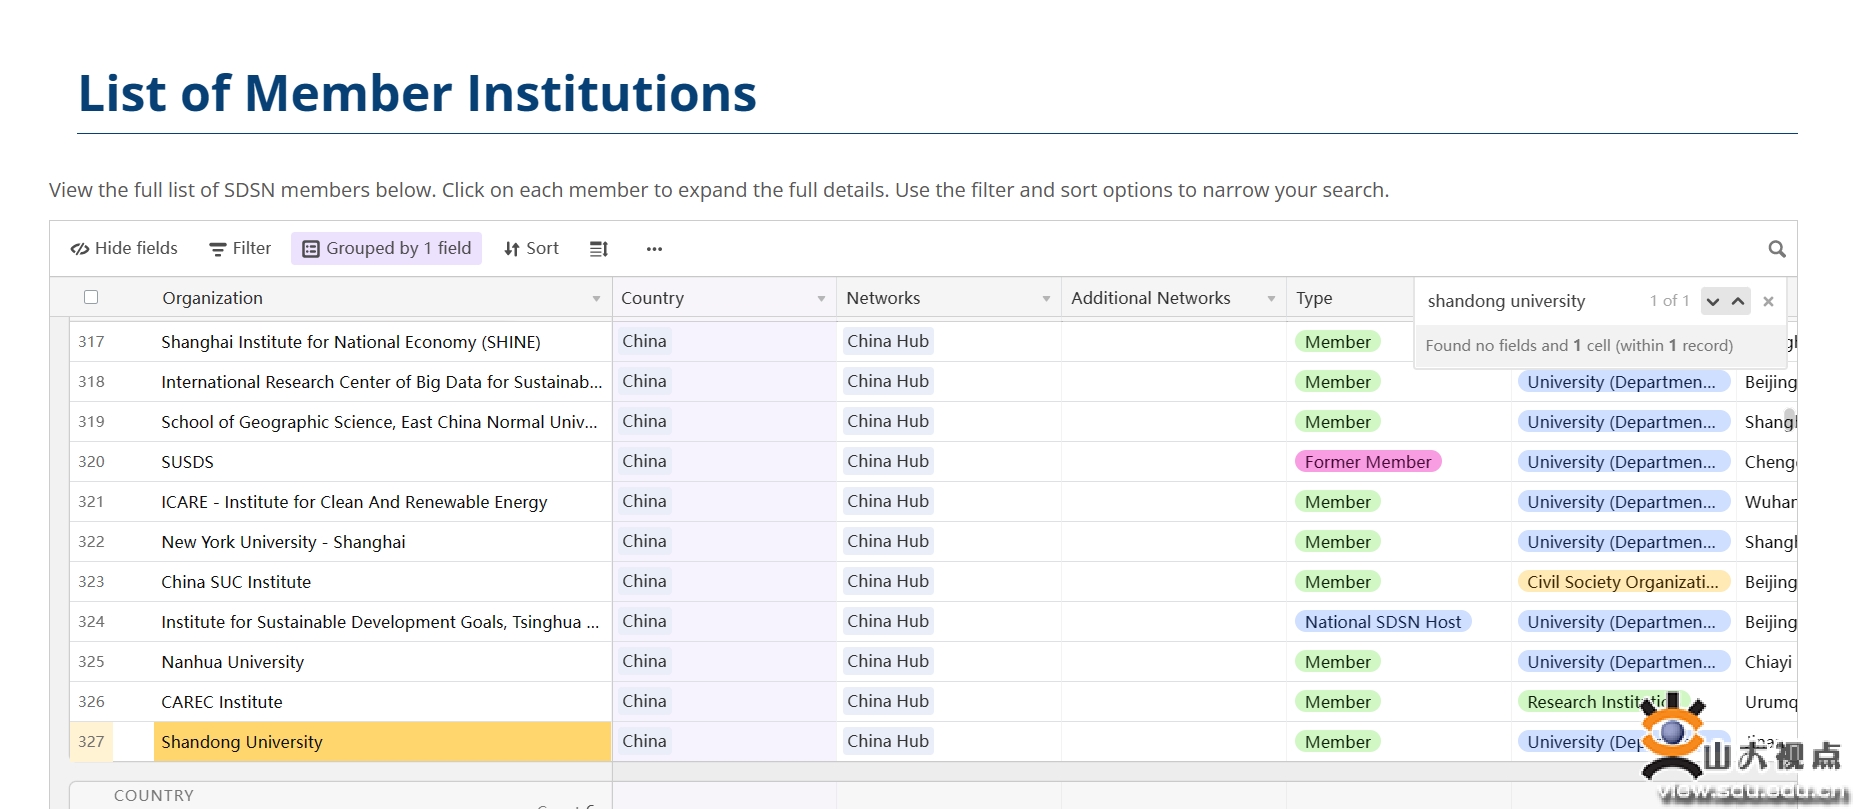Click Member tag in China SUC Institute row
This screenshot has height=809, width=1853.
pos(1337,582)
